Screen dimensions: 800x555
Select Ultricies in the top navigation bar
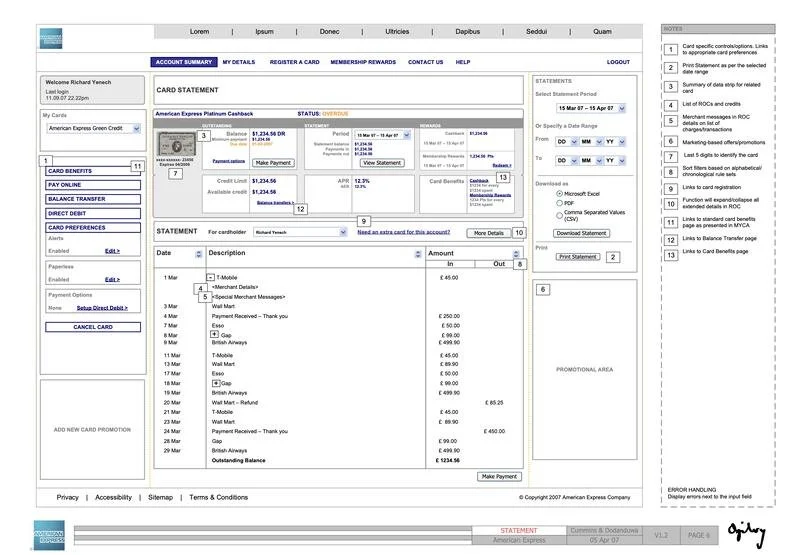click(x=397, y=32)
